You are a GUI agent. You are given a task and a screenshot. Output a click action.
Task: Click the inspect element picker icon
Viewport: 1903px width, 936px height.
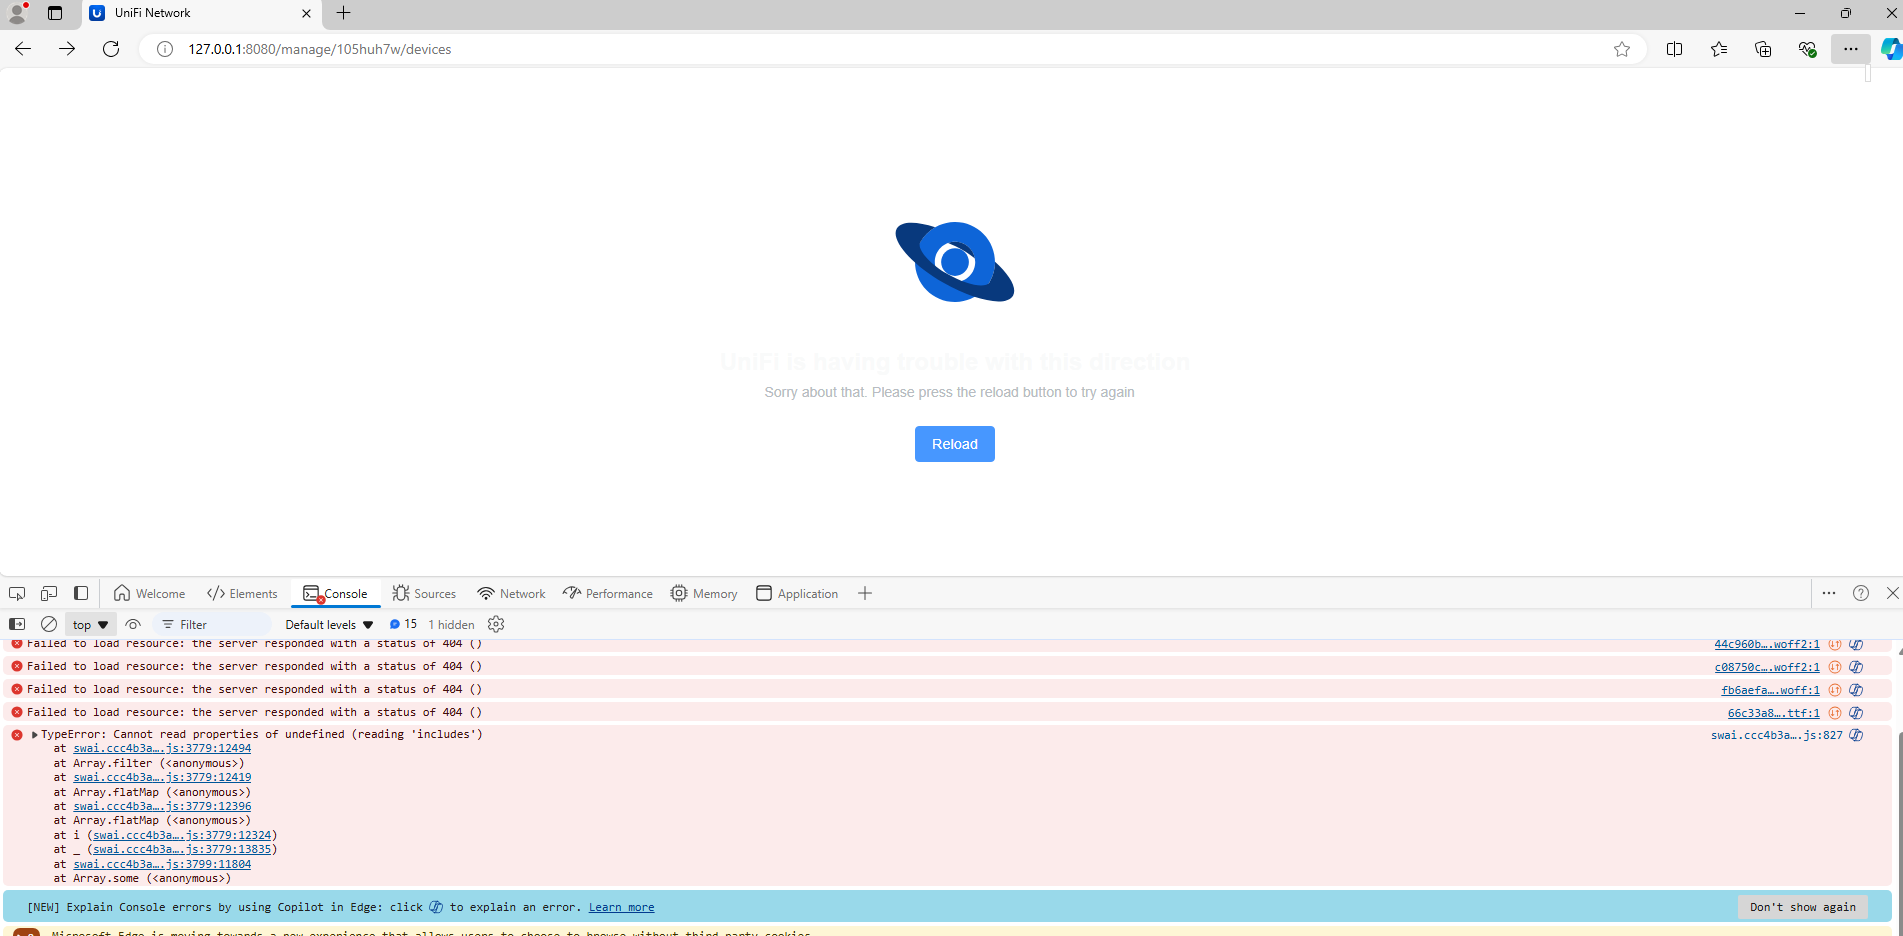pos(17,593)
